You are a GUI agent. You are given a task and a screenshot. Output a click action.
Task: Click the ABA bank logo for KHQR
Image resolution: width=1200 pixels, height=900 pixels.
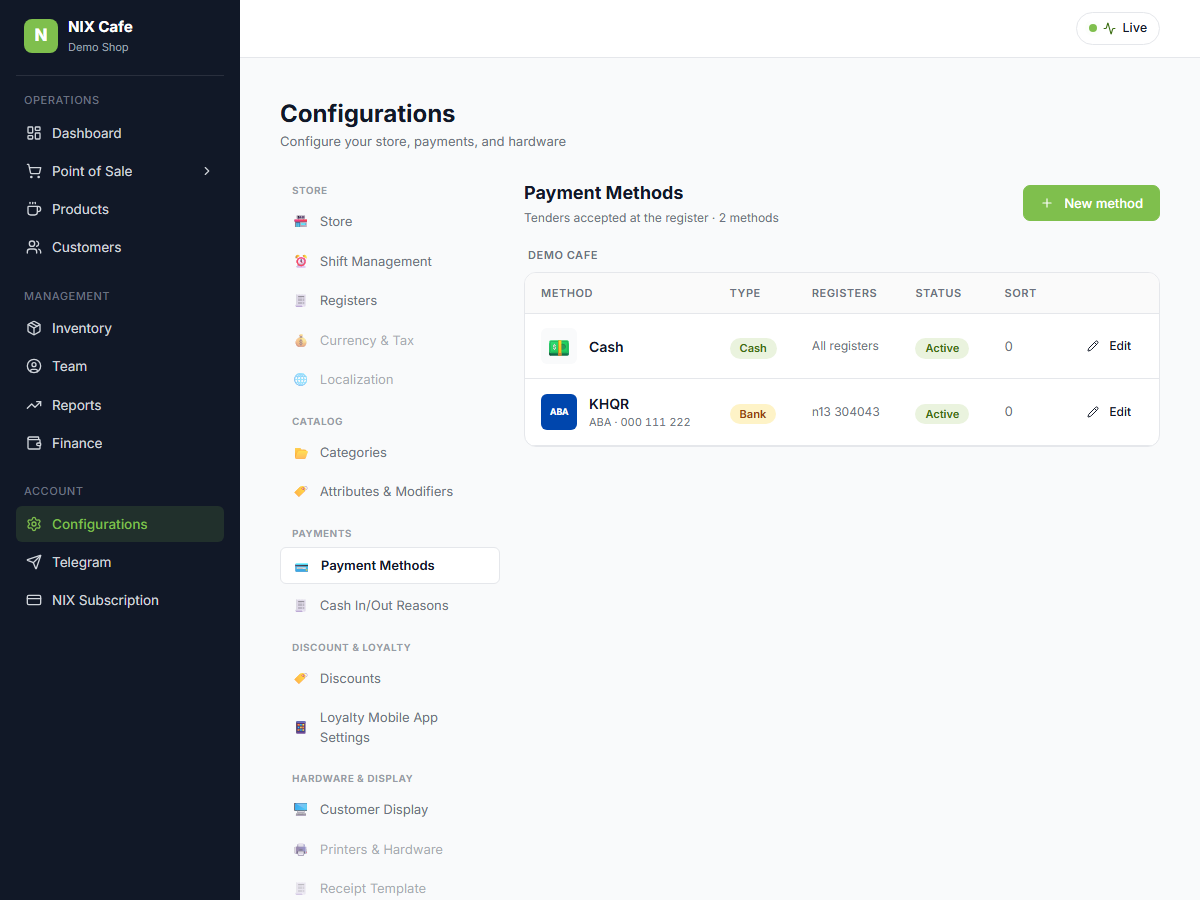point(559,412)
